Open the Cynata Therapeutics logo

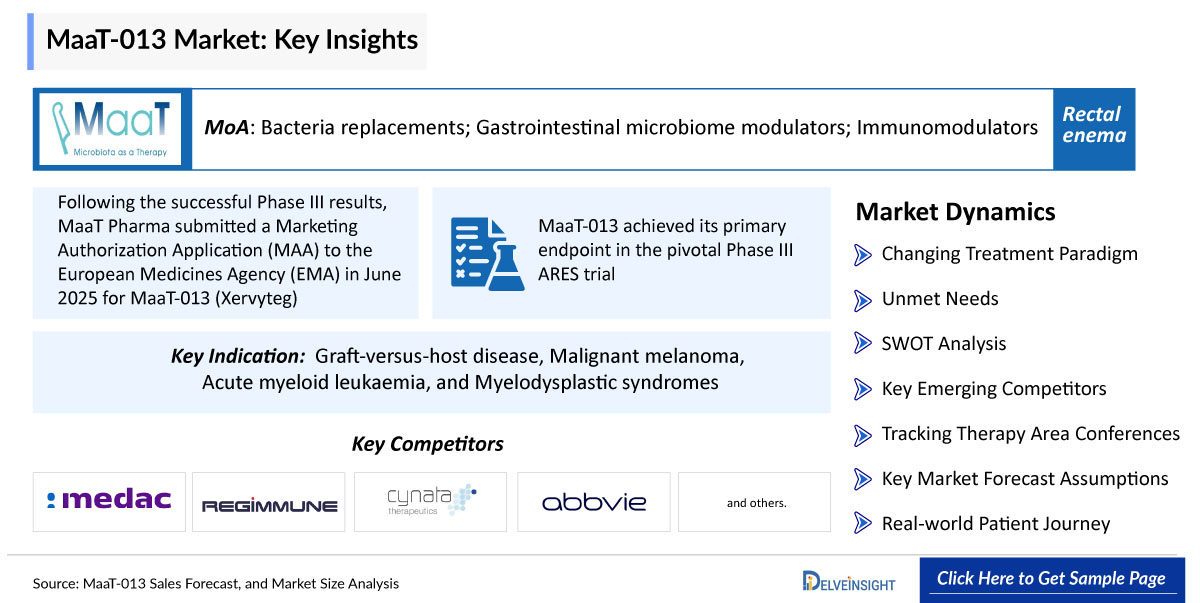point(430,502)
